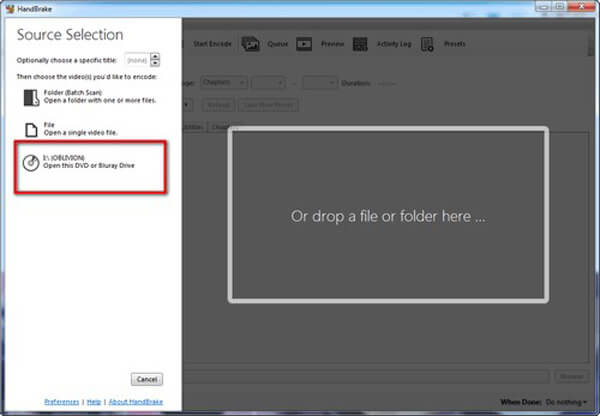Image resolution: width=600 pixels, height=416 pixels.
Task: Open the Activity Log icon
Action: (x=360, y=44)
